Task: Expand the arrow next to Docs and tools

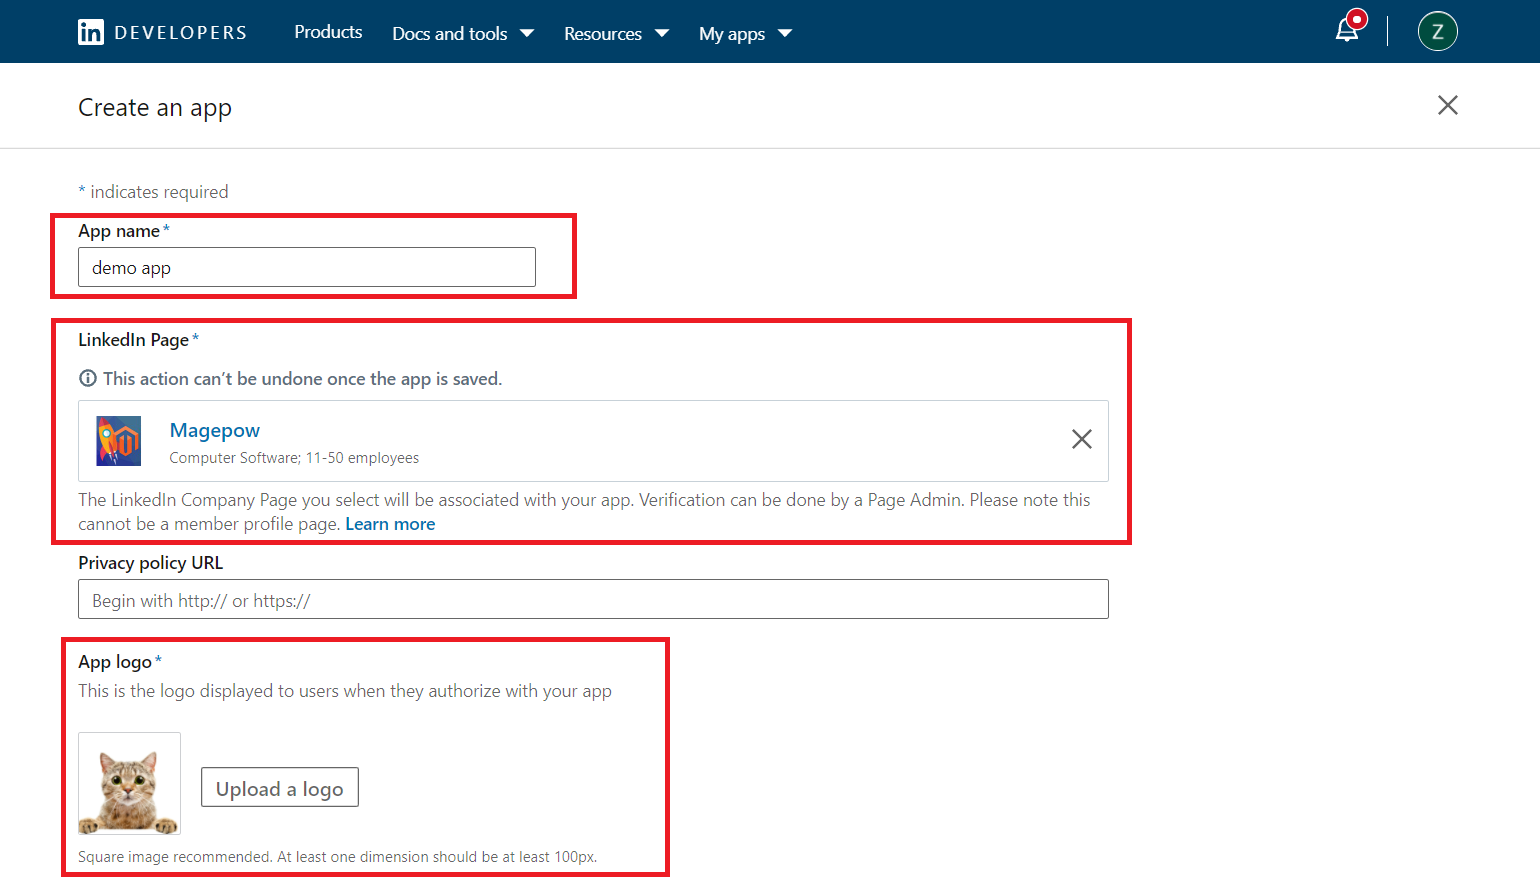Action: (x=527, y=34)
